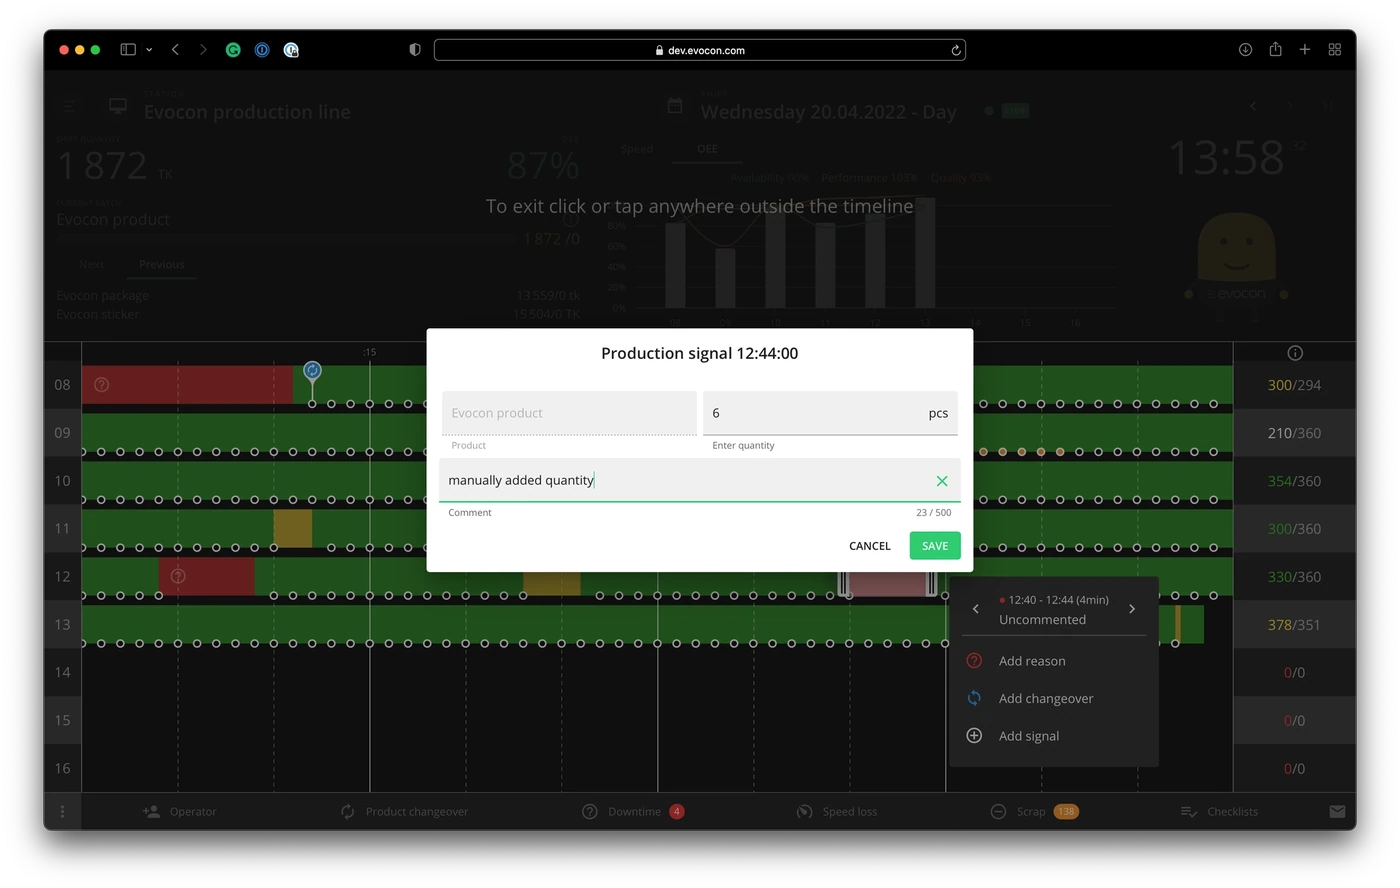The height and width of the screenshot is (888, 1400).
Task: Open Safari downloads icon
Action: pyautogui.click(x=1245, y=50)
